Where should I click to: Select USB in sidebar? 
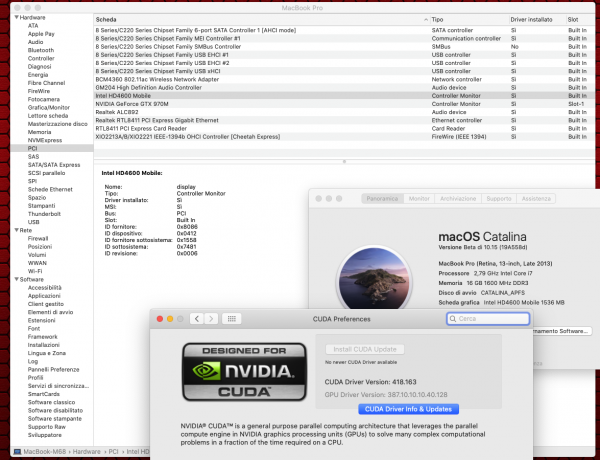point(33,222)
